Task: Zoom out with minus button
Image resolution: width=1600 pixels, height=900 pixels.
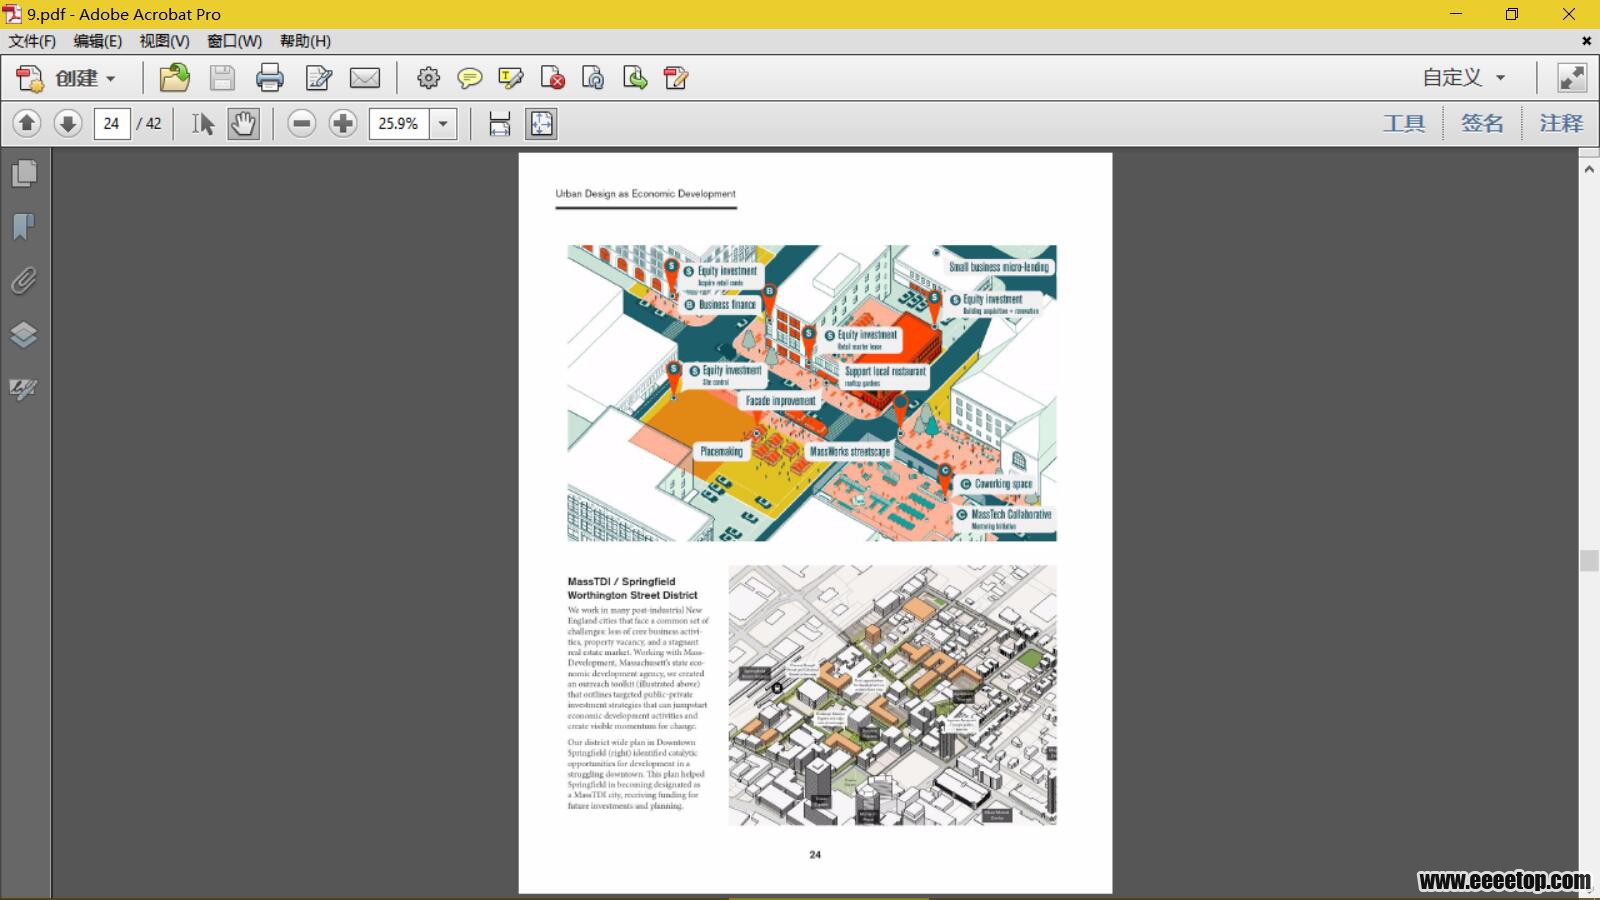Action: click(302, 124)
